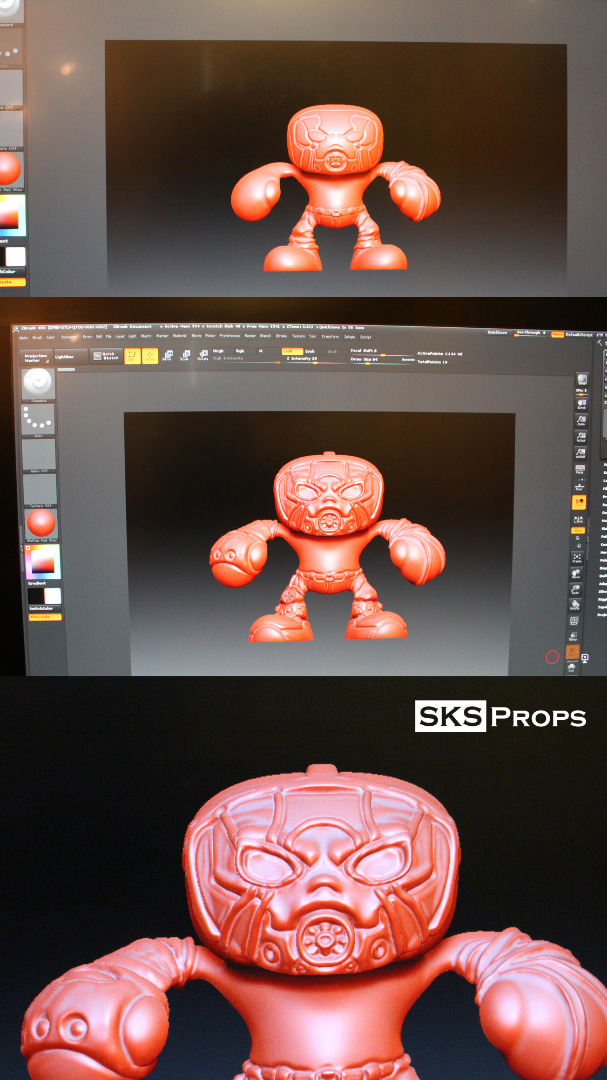The width and height of the screenshot is (607, 1080).
Task: Toggle the Zadd sculpt mode
Action: 290,351
